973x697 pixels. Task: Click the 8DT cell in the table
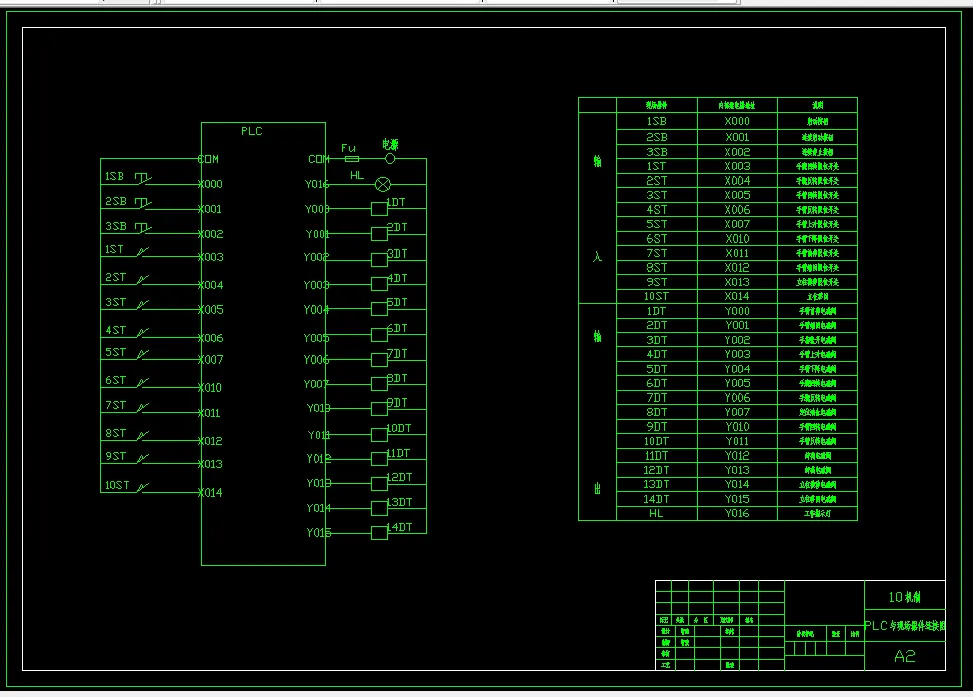point(657,412)
